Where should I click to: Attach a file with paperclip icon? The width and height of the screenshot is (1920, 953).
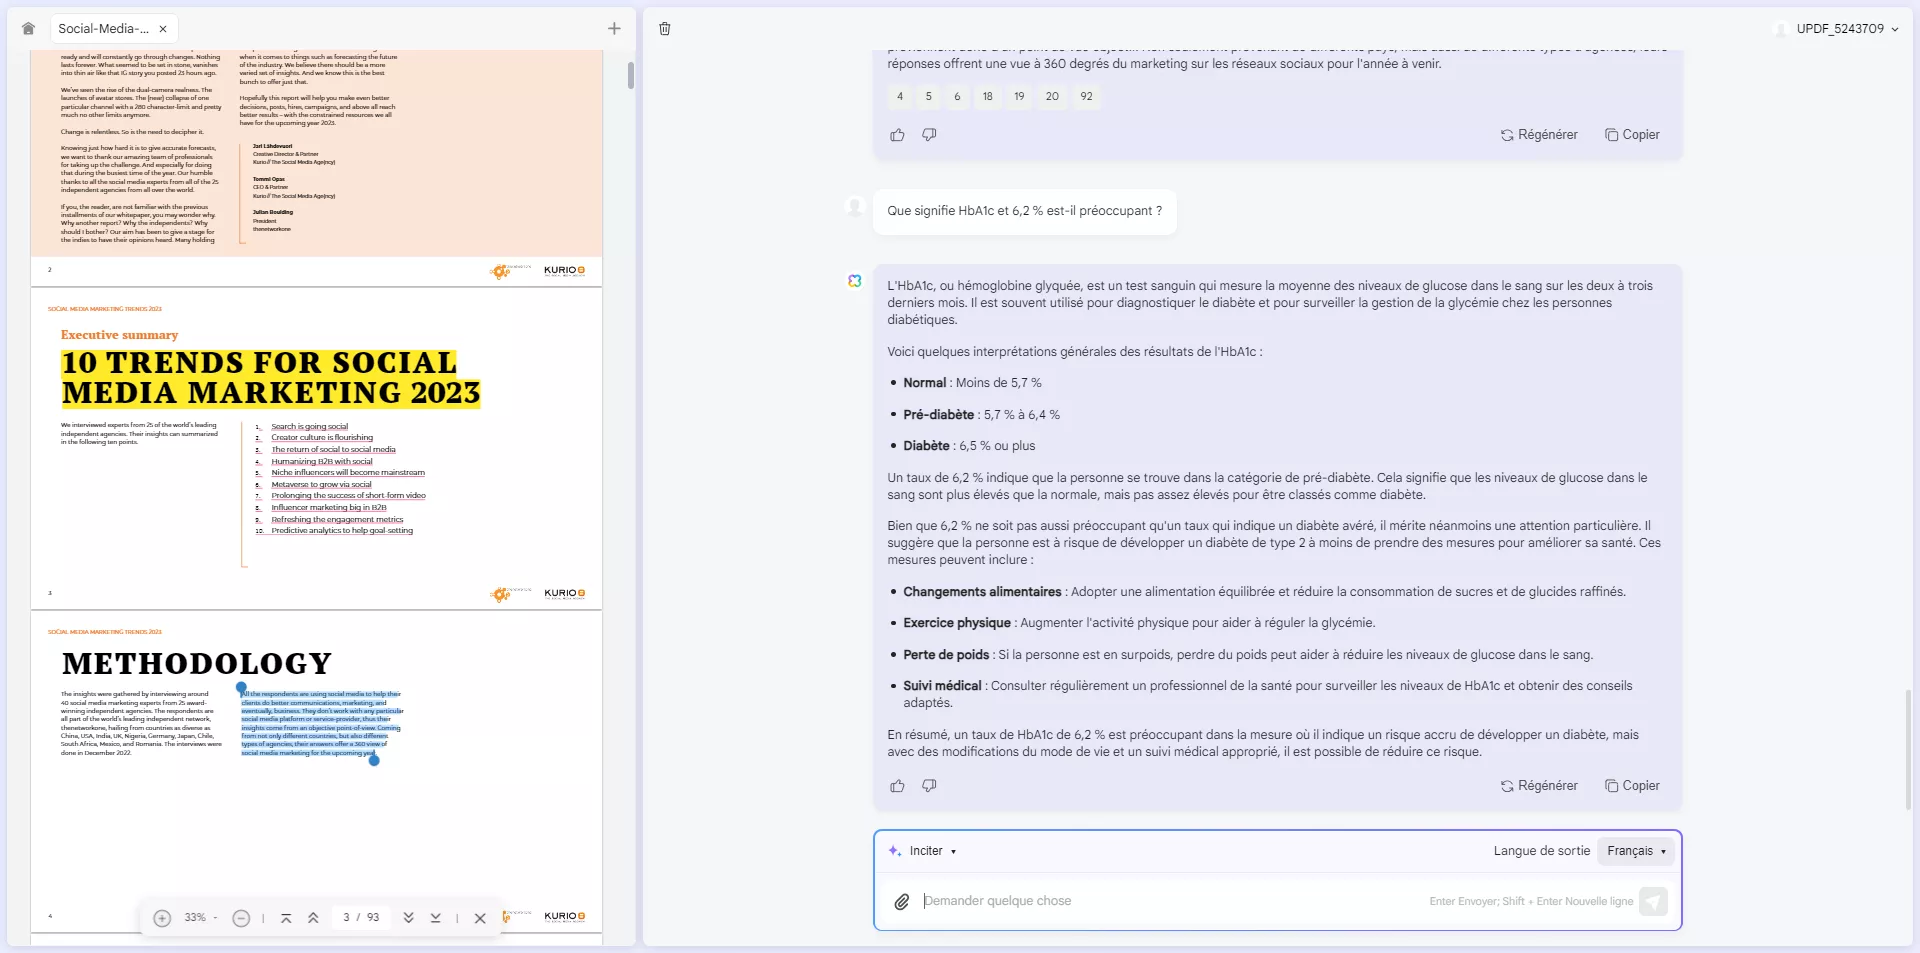click(901, 901)
